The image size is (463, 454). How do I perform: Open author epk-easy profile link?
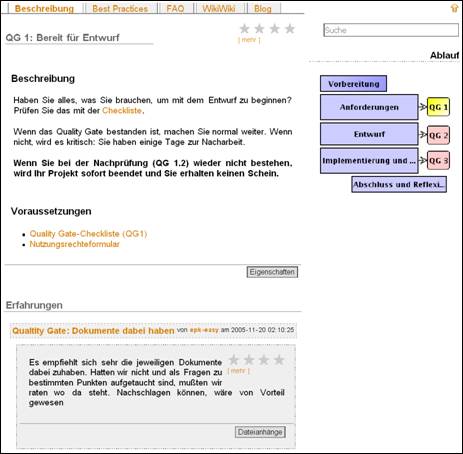(204, 330)
